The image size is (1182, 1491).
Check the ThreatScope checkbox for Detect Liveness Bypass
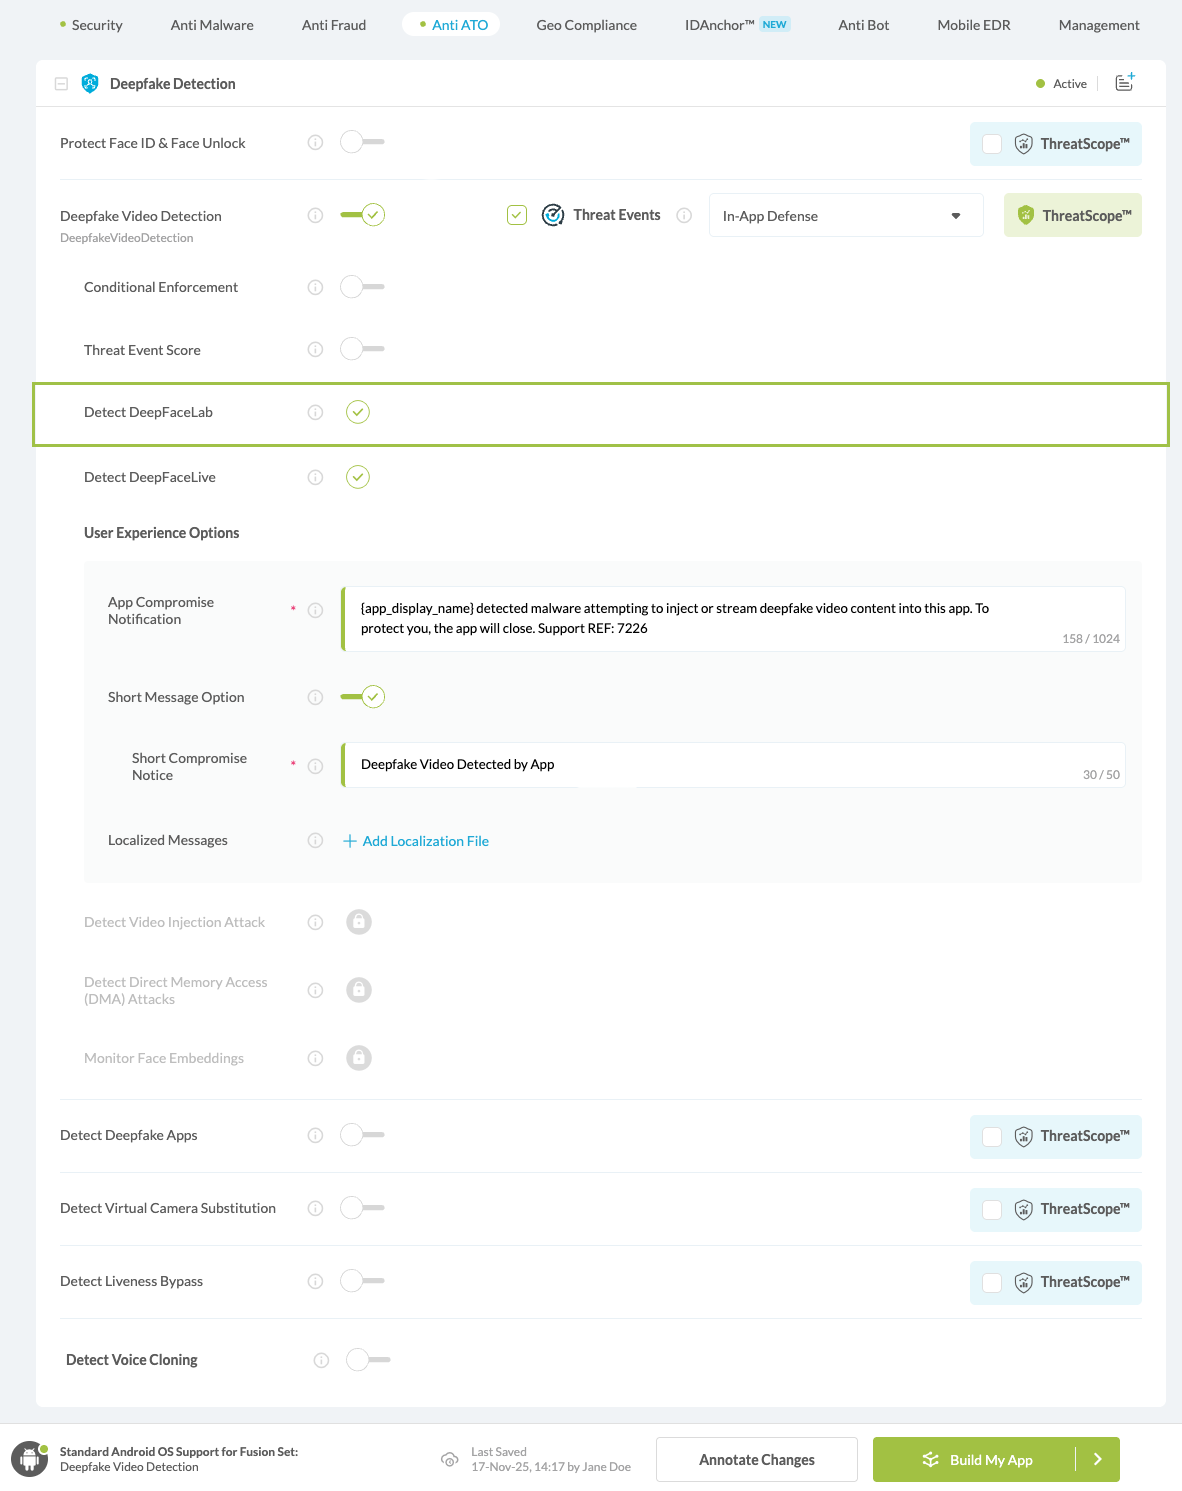pyautogui.click(x=992, y=1282)
